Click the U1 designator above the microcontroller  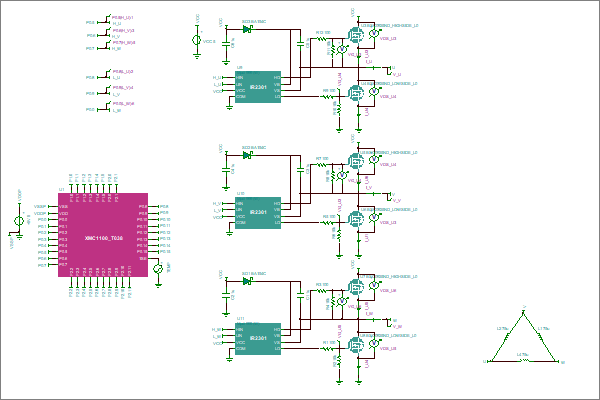(61, 190)
